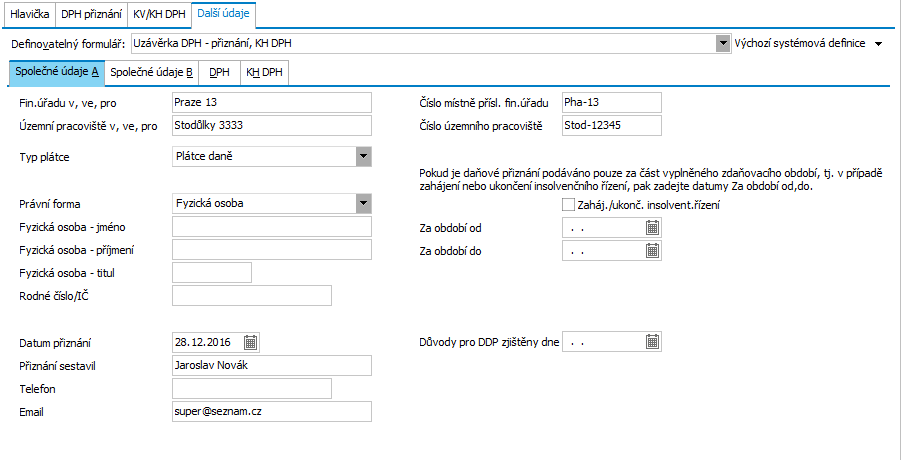Focus the Číslo územního pracoviště field
This screenshot has width=902, height=460.
610,125
